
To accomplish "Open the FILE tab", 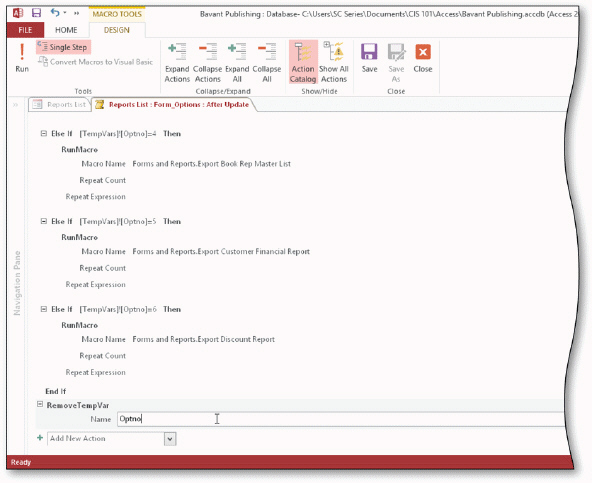I will tap(25, 30).
